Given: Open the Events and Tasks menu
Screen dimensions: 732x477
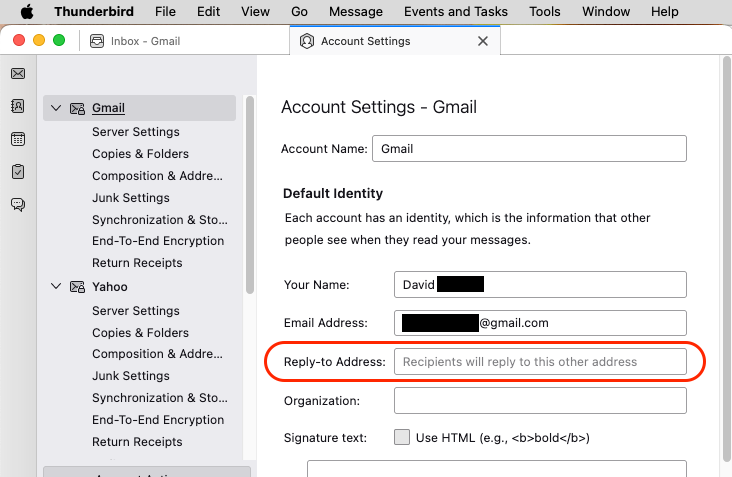Looking at the screenshot, I should coord(456,11).
